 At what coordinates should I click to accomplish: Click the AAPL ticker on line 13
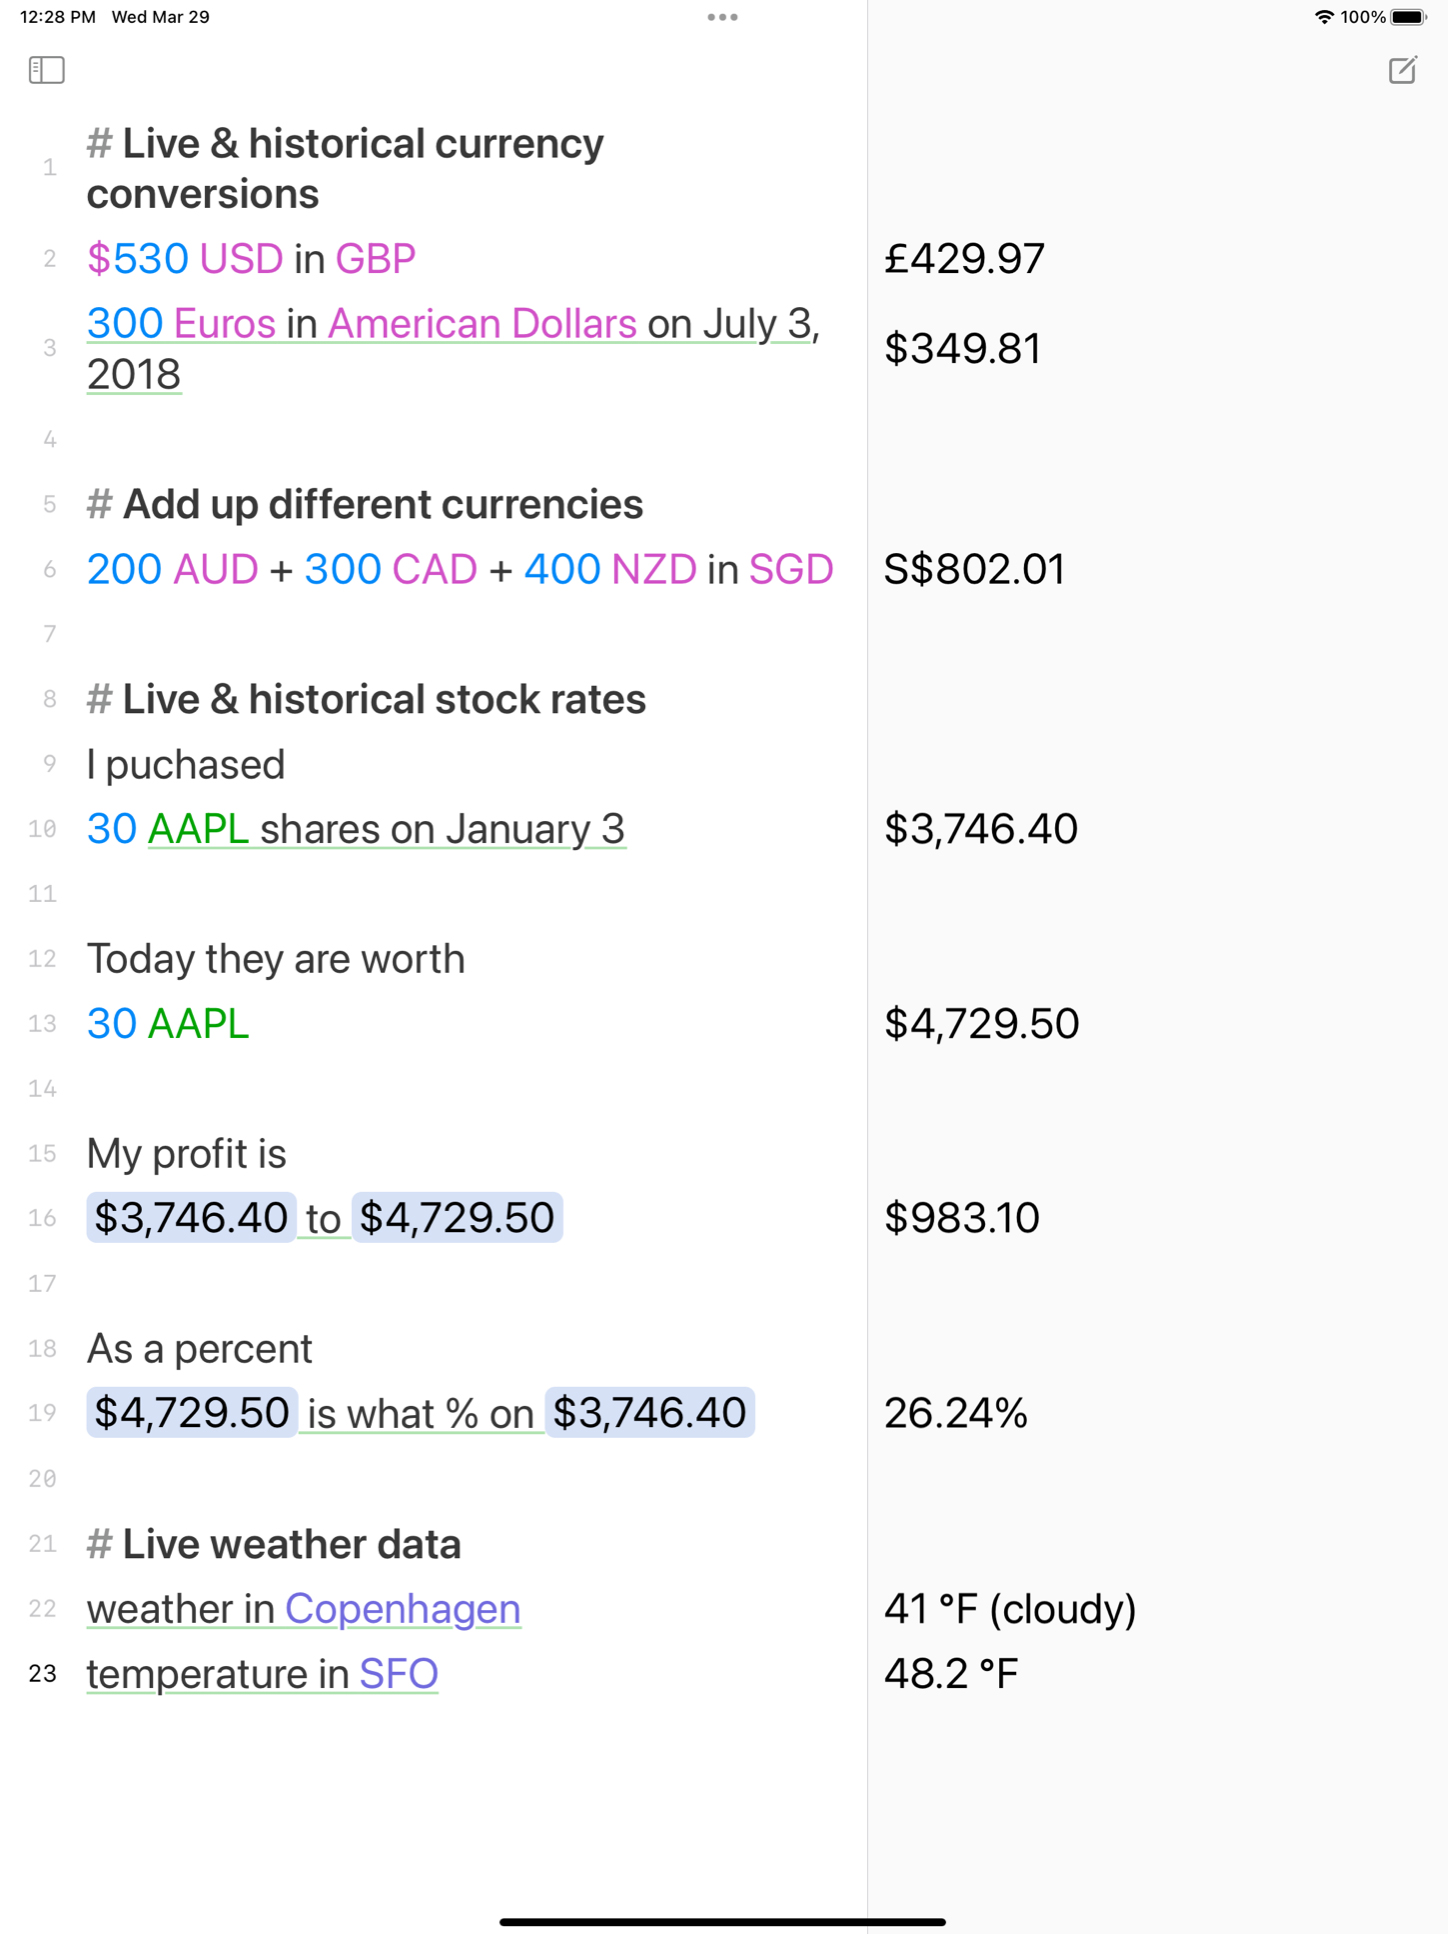point(198,1023)
